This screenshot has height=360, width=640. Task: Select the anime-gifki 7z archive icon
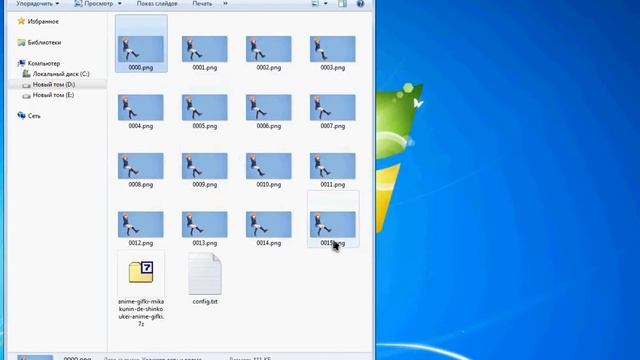click(141, 272)
